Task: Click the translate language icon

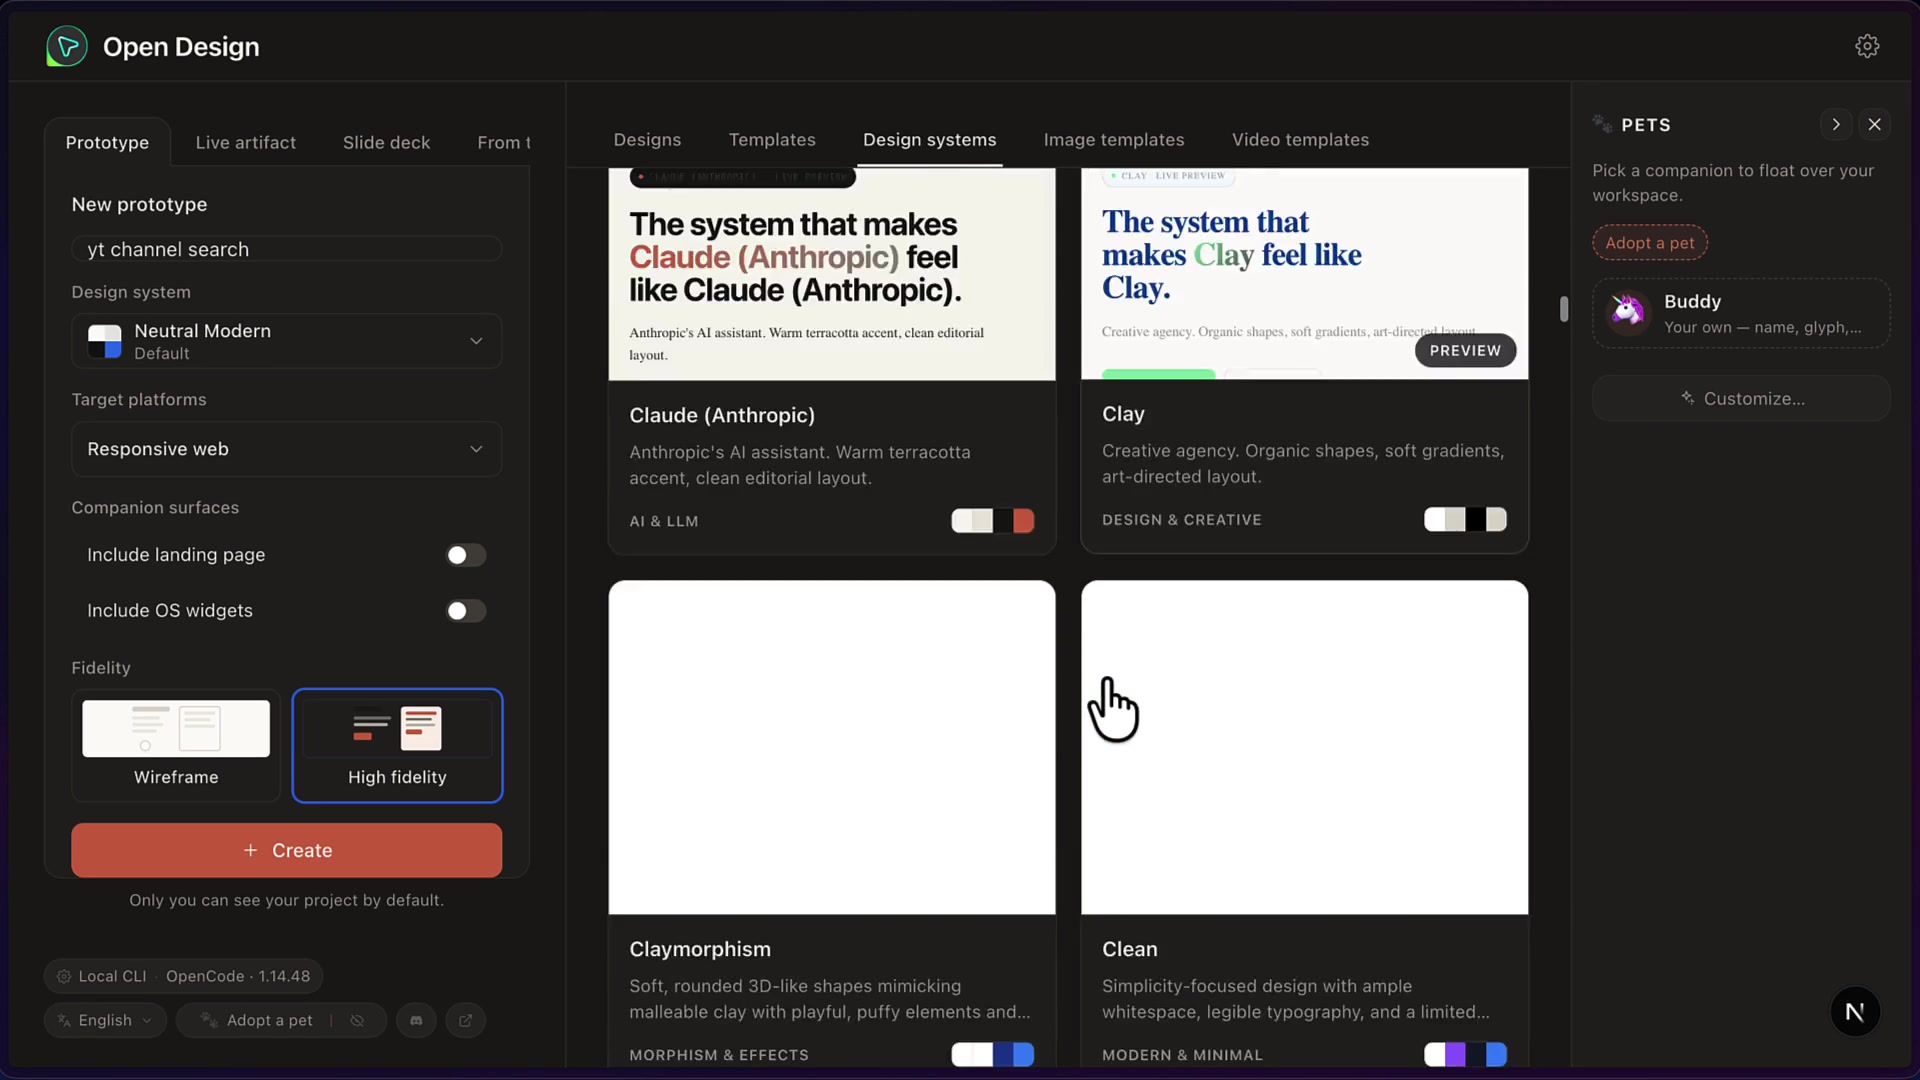Action: click(64, 1020)
